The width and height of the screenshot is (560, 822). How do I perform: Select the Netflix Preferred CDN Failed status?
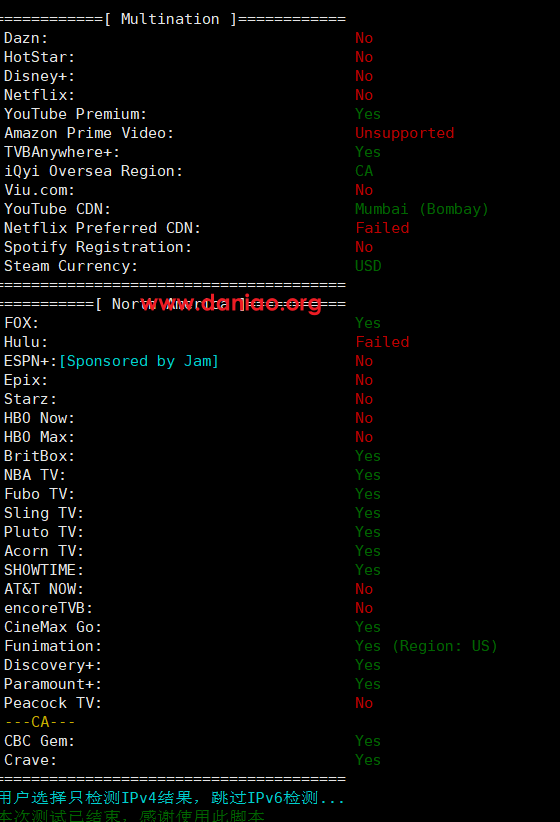coord(382,228)
